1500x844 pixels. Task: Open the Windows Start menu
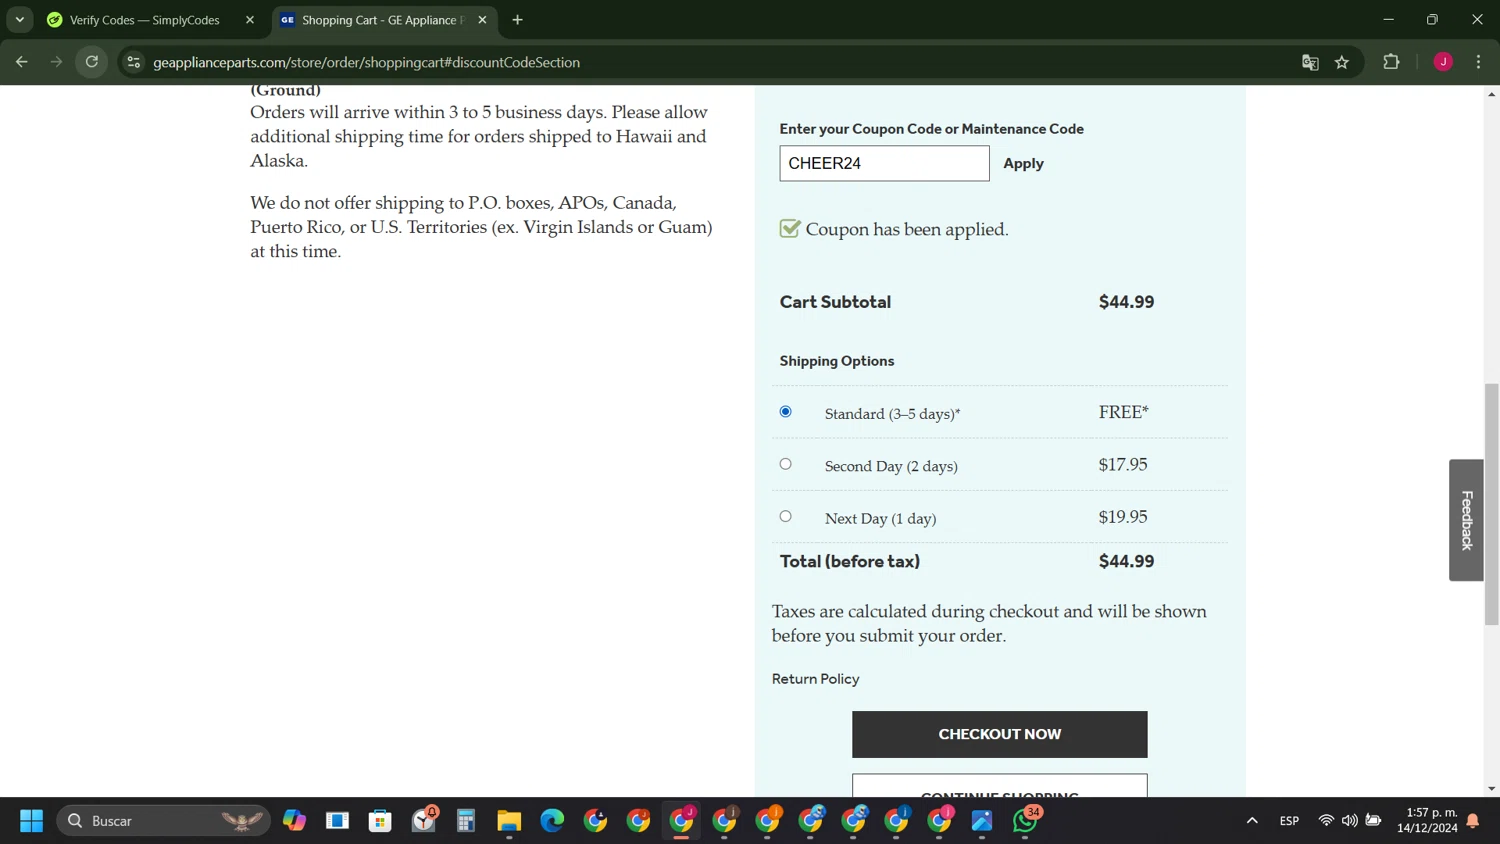pos(31,821)
